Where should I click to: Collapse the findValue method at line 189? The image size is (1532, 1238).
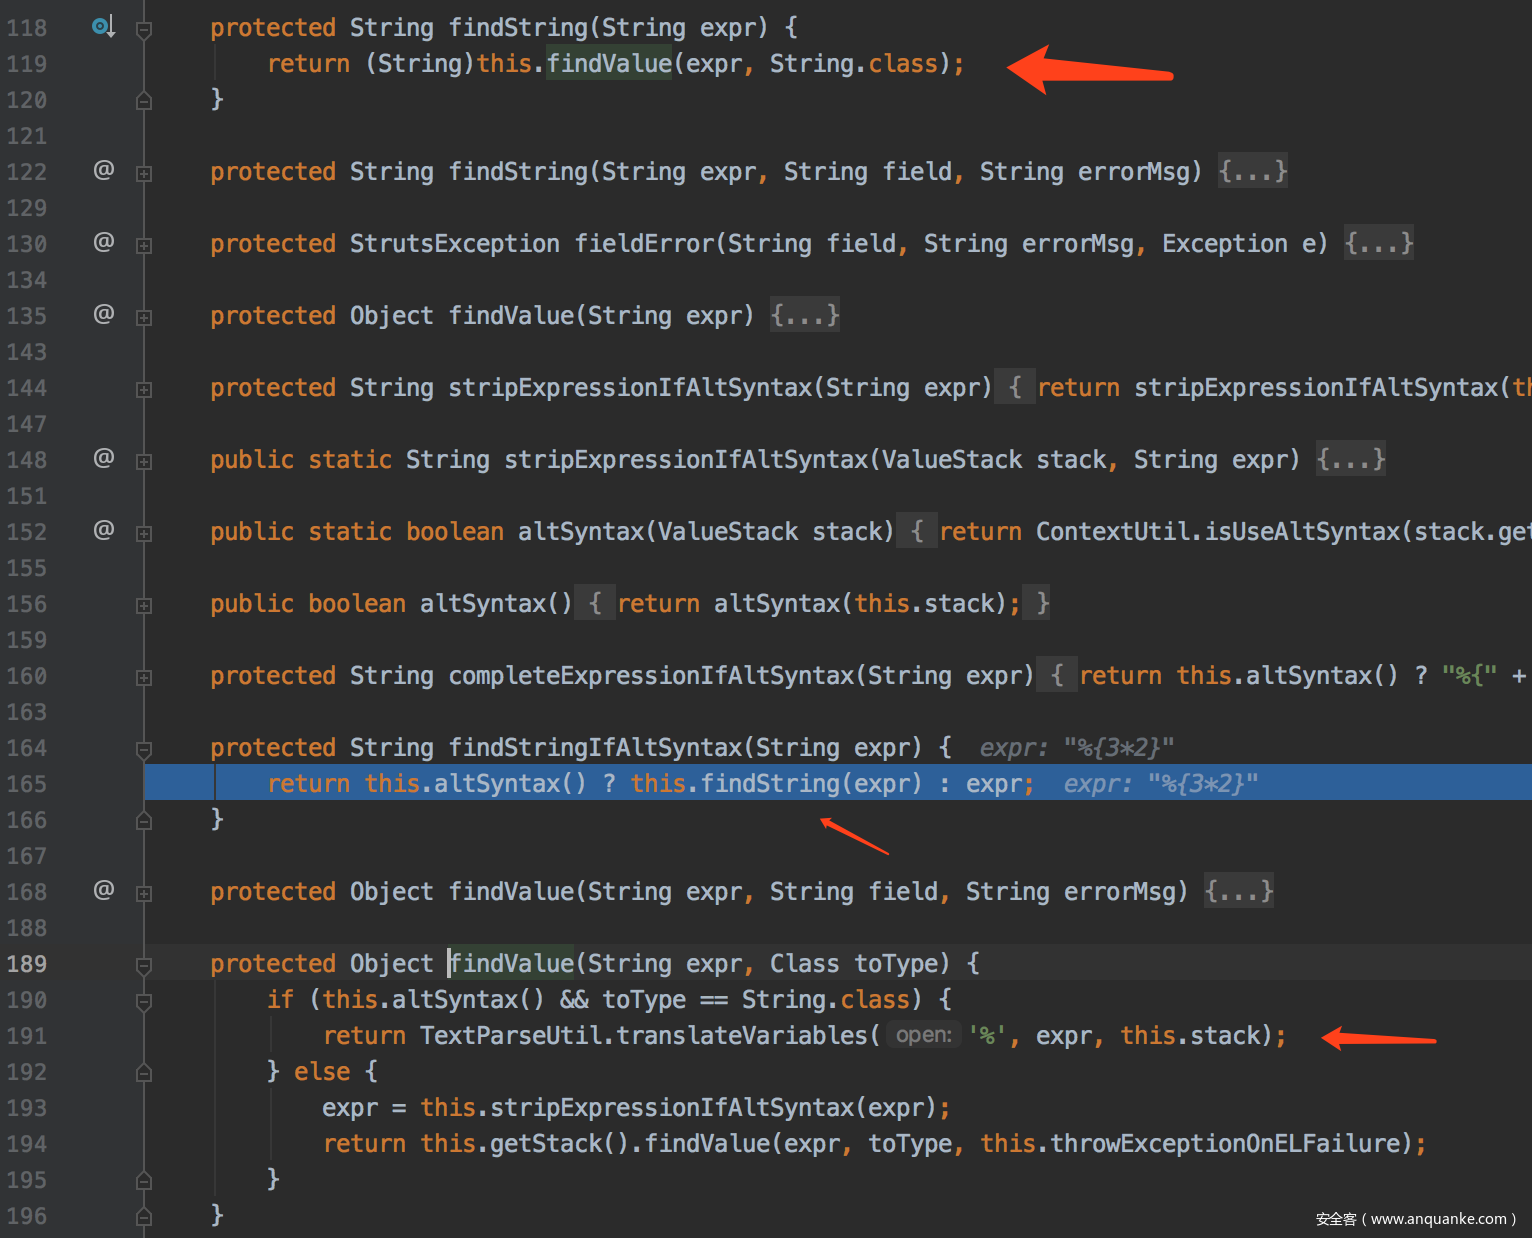144,965
